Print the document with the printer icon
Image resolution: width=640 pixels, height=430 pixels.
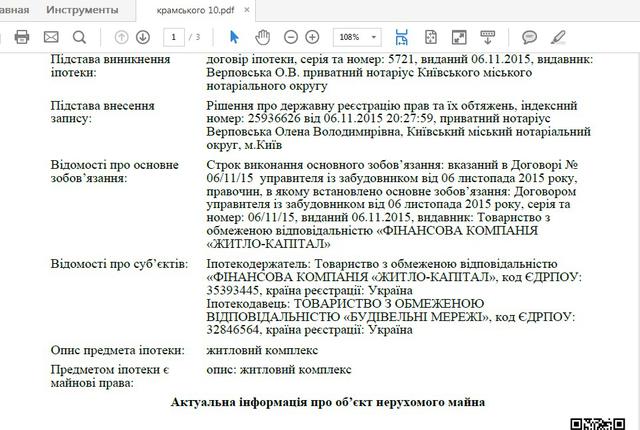point(22,37)
